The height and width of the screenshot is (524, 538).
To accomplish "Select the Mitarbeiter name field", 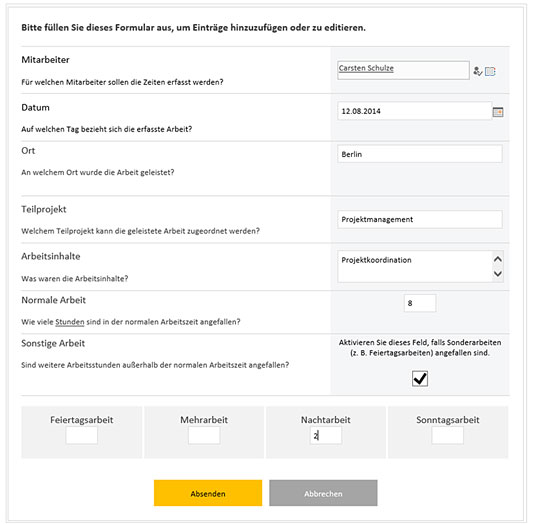I will click(x=403, y=70).
